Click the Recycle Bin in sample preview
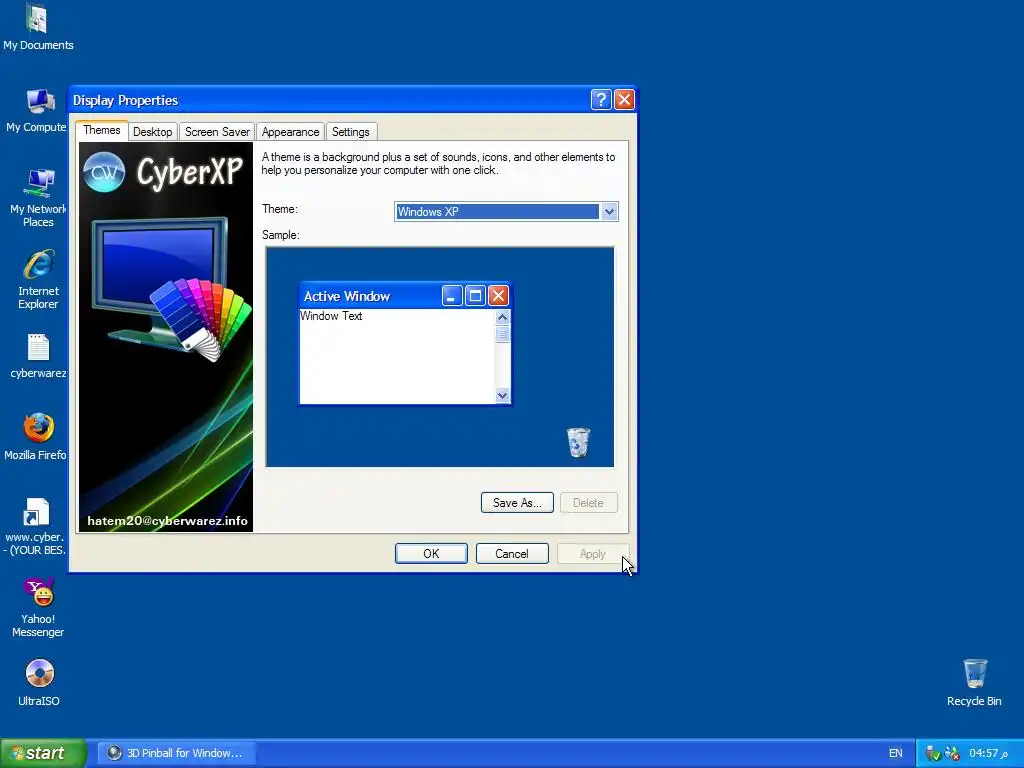This screenshot has height=768, width=1024. (578, 442)
